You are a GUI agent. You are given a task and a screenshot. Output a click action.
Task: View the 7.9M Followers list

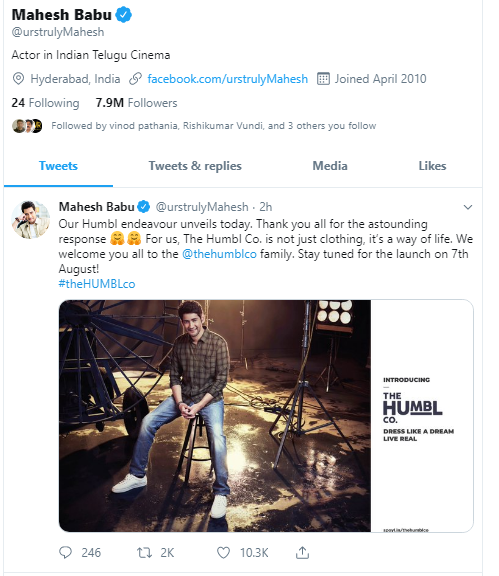pyautogui.click(x=136, y=103)
